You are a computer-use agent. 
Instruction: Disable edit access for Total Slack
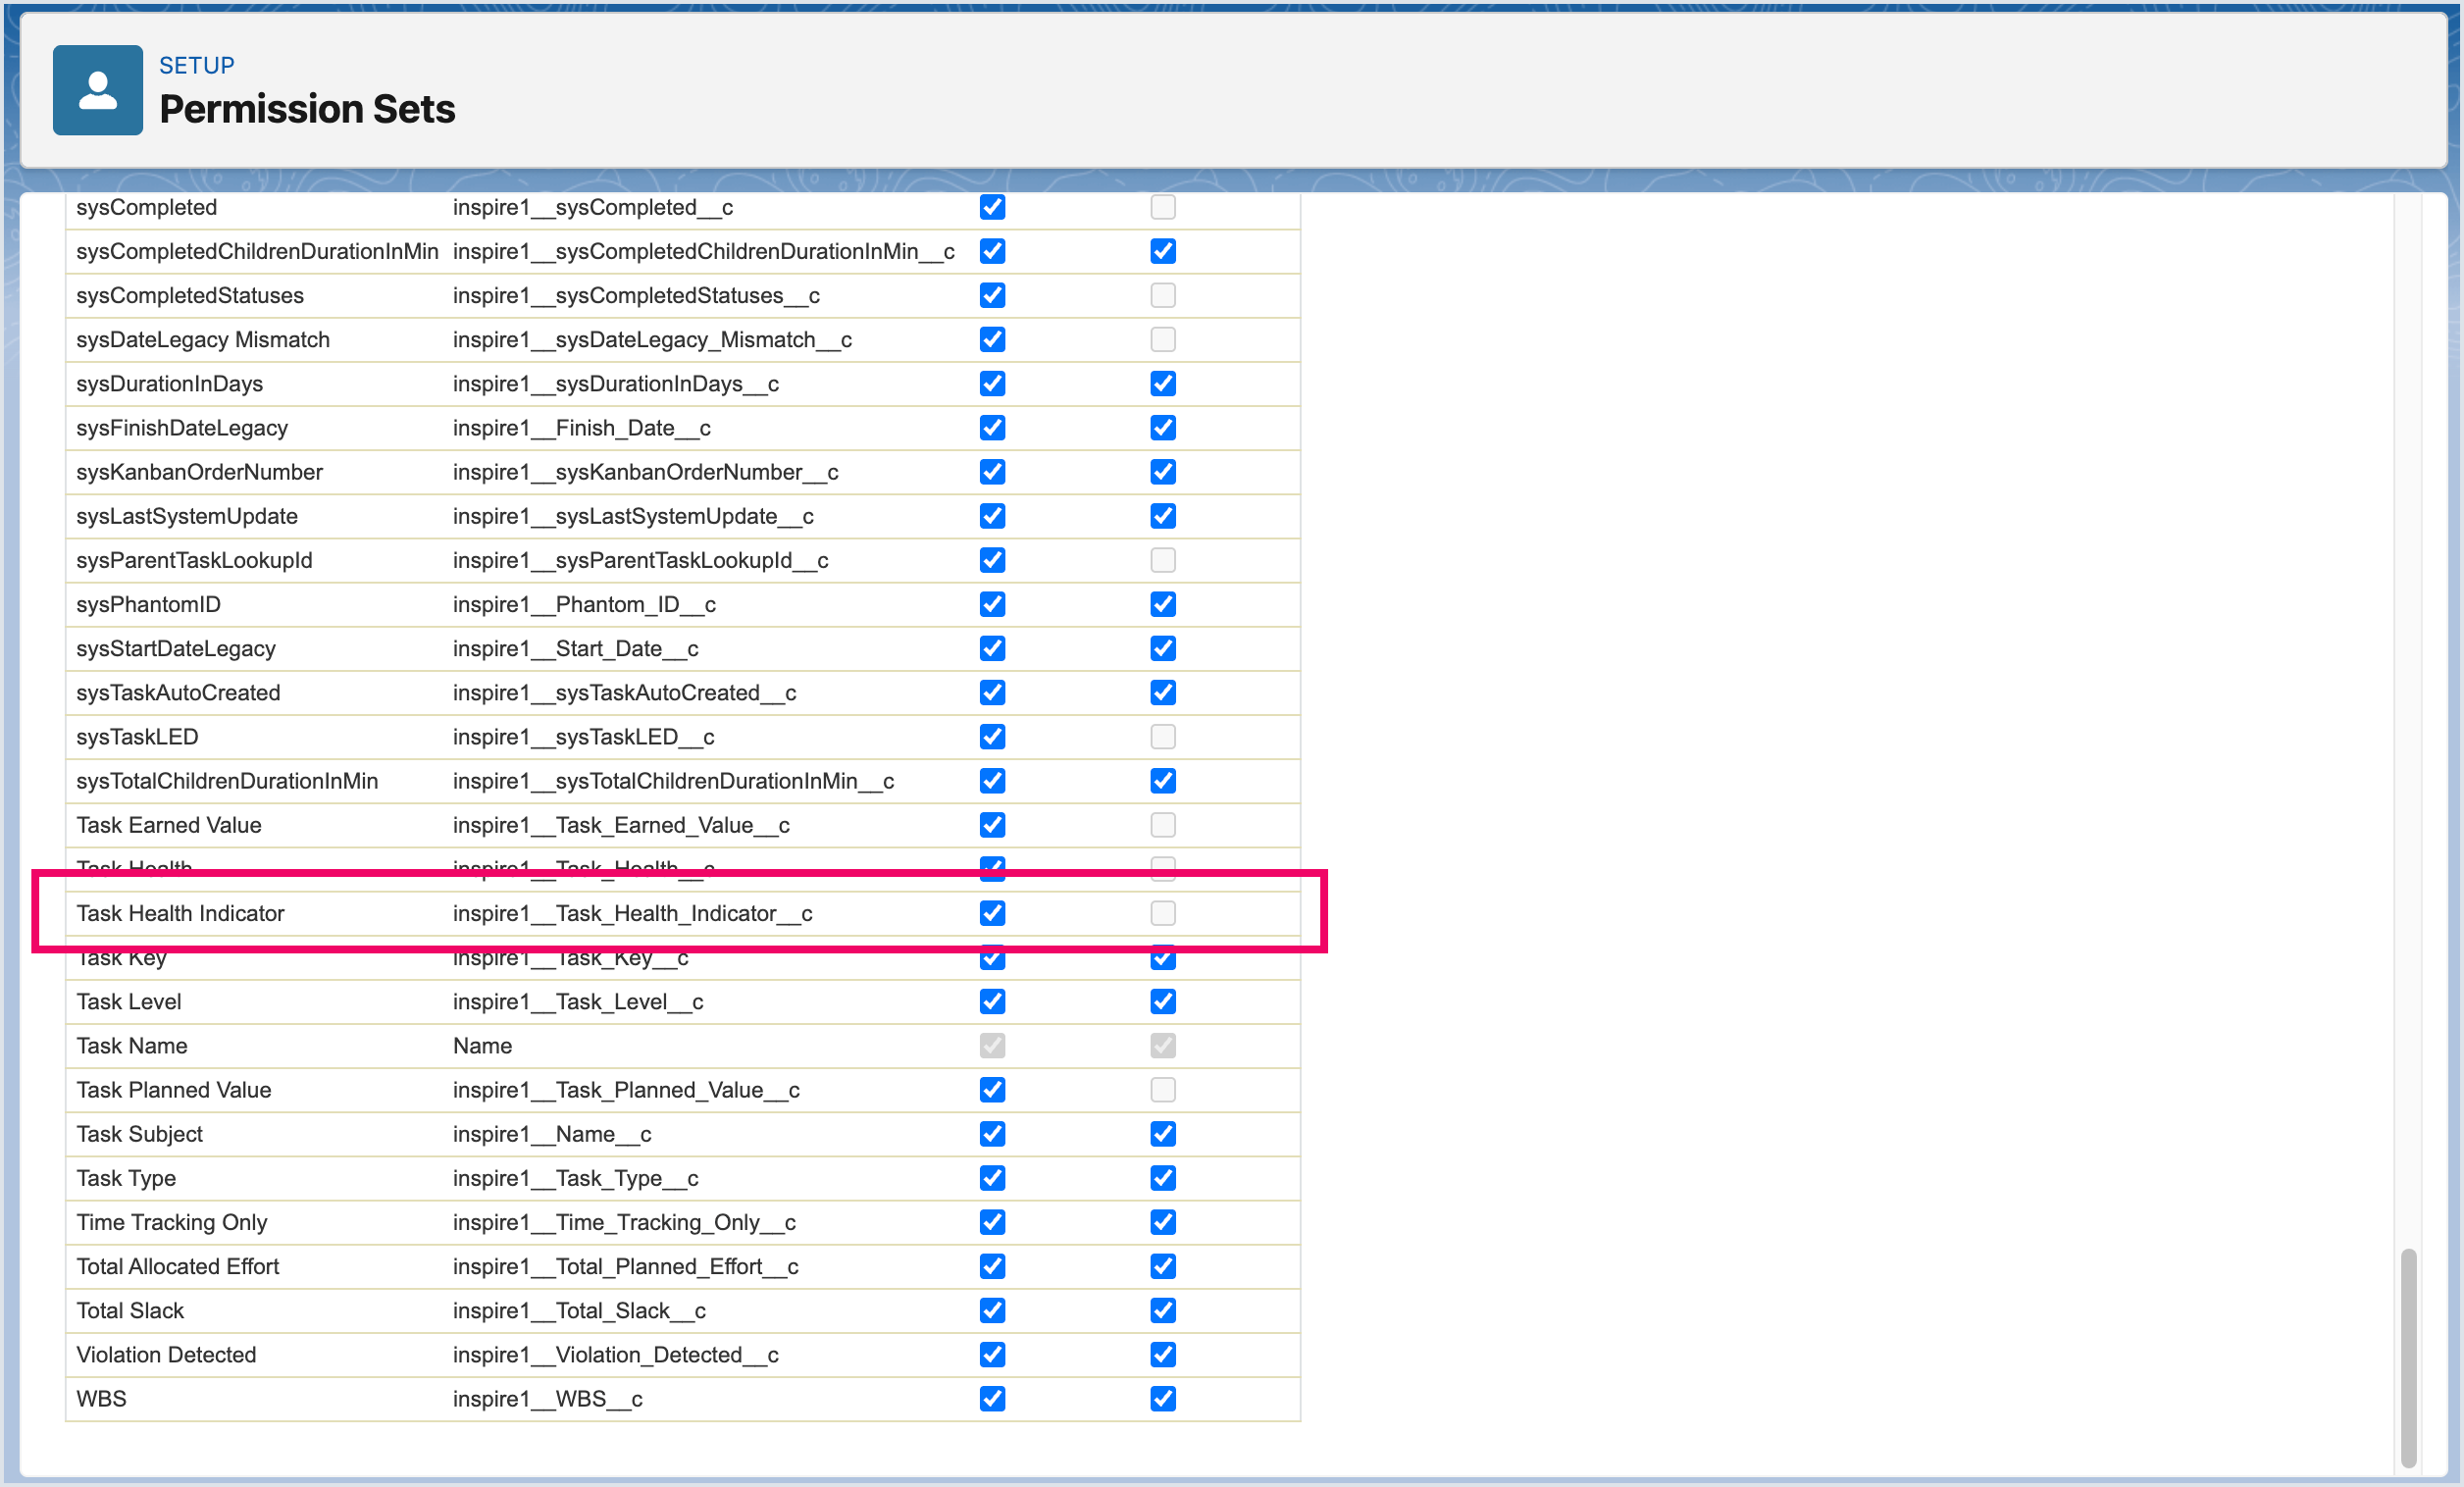pyautogui.click(x=1162, y=1310)
